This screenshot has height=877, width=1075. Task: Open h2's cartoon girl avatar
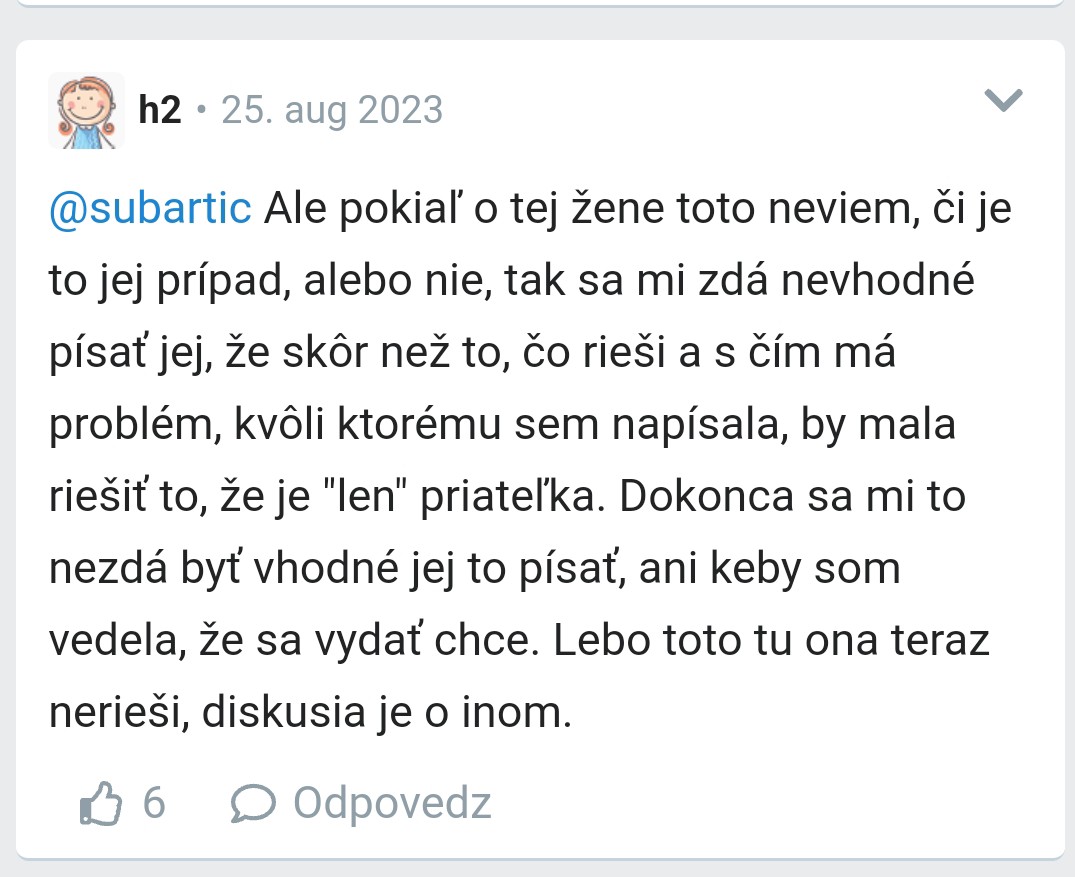[x=86, y=110]
